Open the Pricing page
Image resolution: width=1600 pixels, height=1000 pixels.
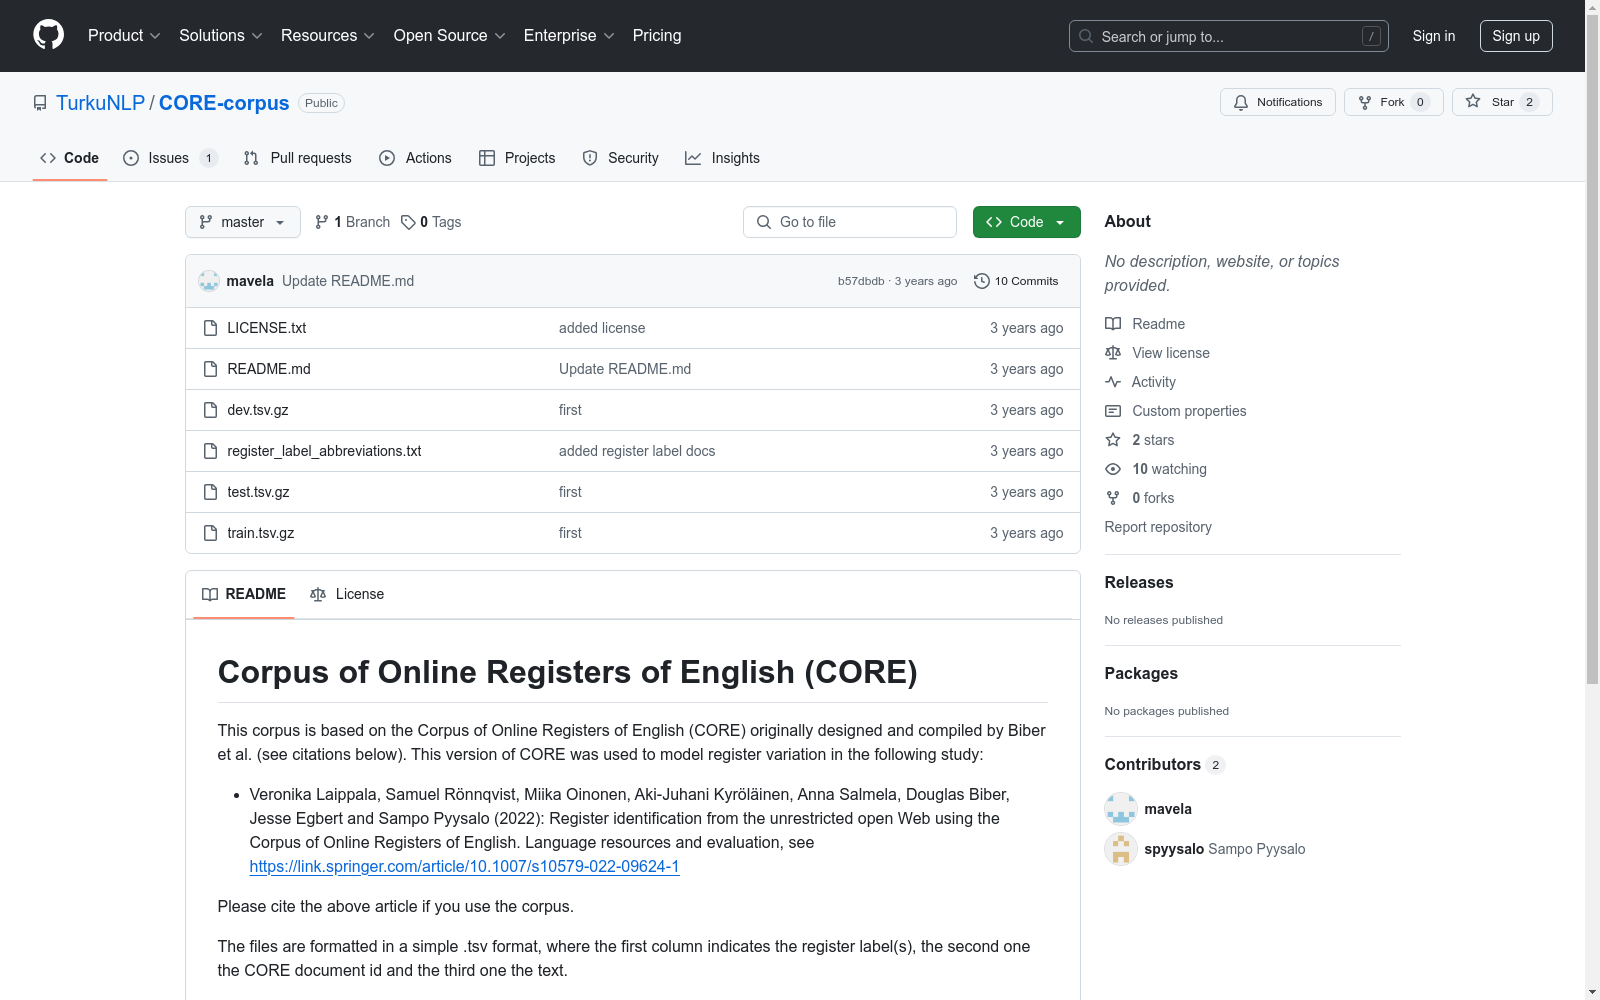657,35
